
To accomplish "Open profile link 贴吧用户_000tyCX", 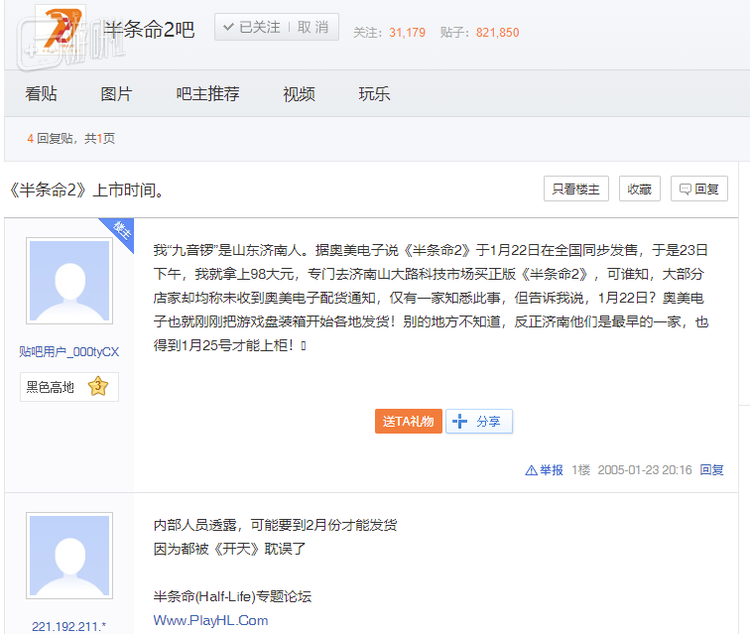I will (69, 352).
